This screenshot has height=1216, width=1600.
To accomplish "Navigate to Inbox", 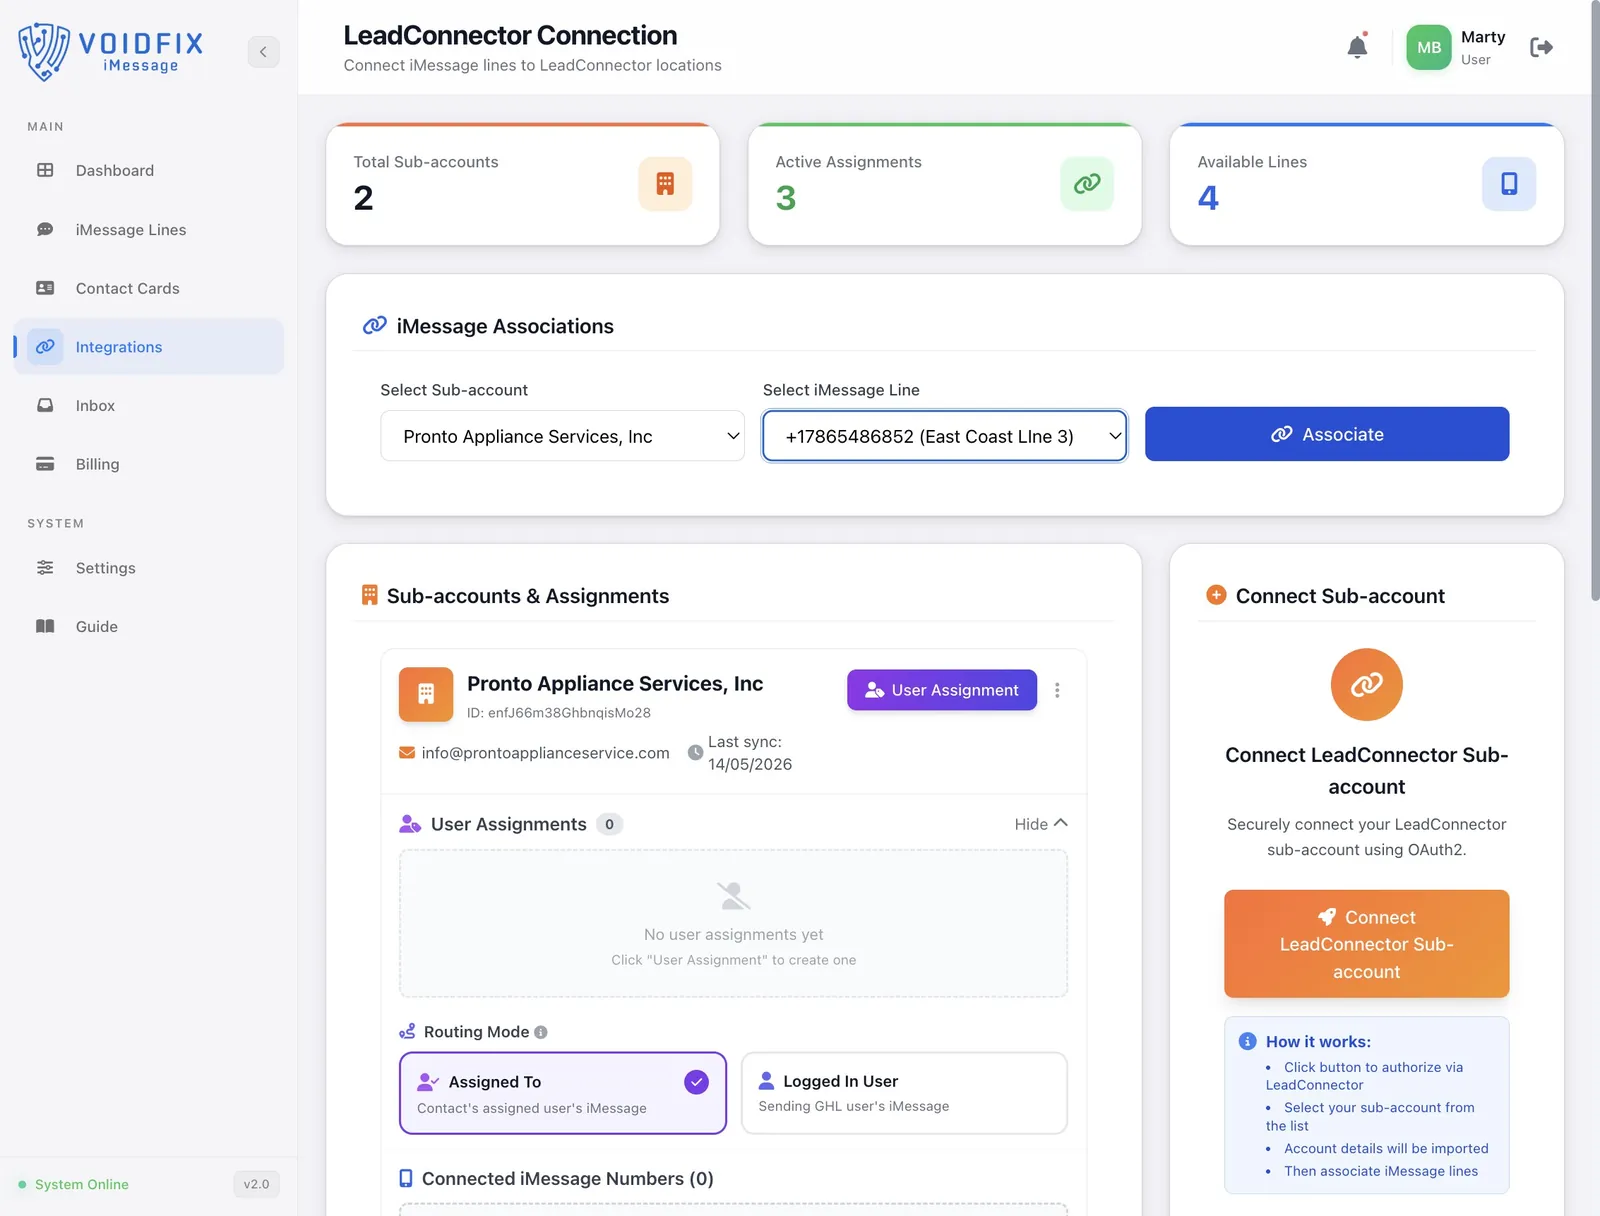I will [149, 406].
